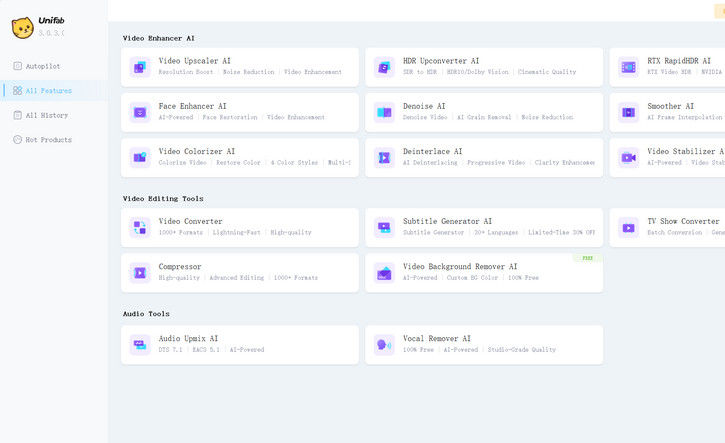Screen dimensions: 725x443
Task: Click the Video Editing Tools heading
Action: point(163,199)
